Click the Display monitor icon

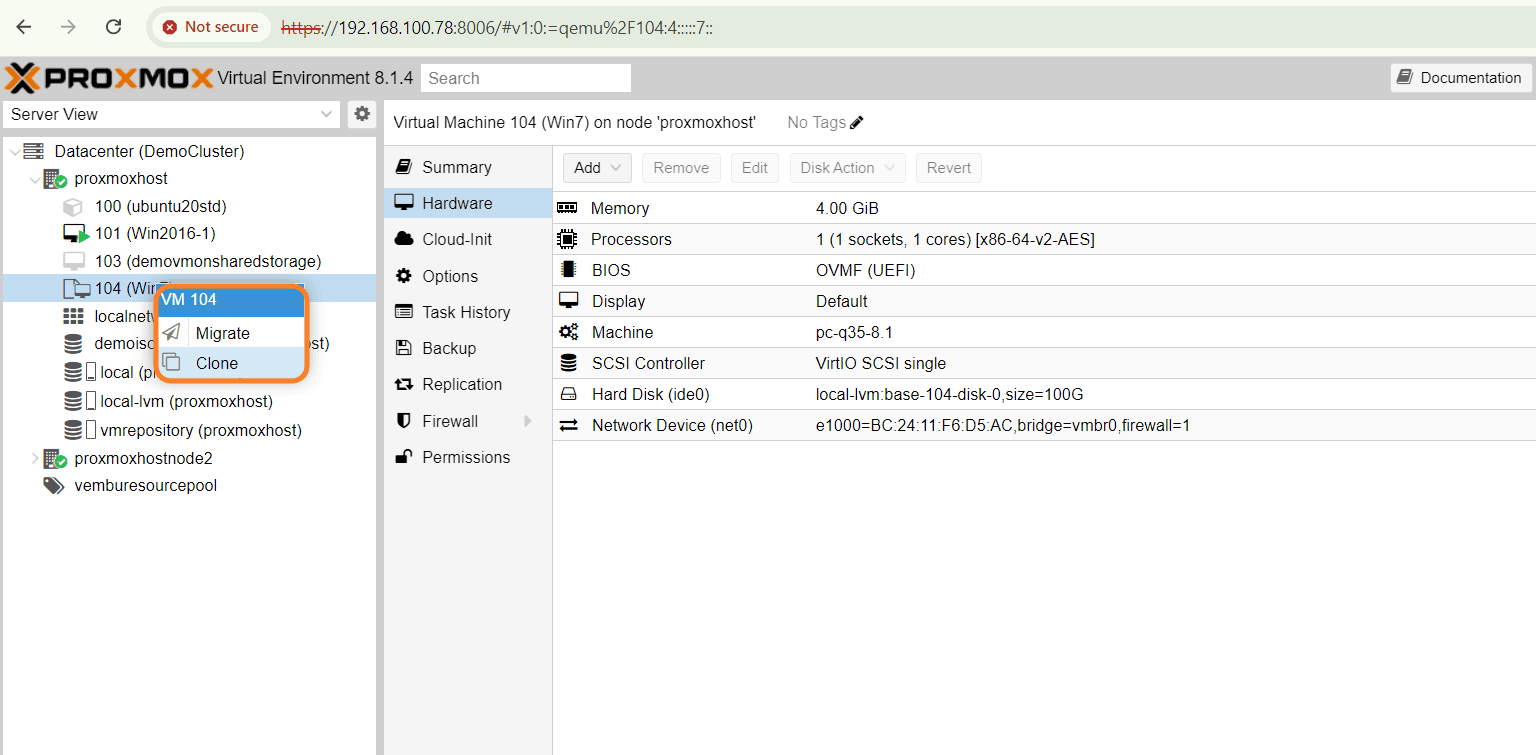568,301
